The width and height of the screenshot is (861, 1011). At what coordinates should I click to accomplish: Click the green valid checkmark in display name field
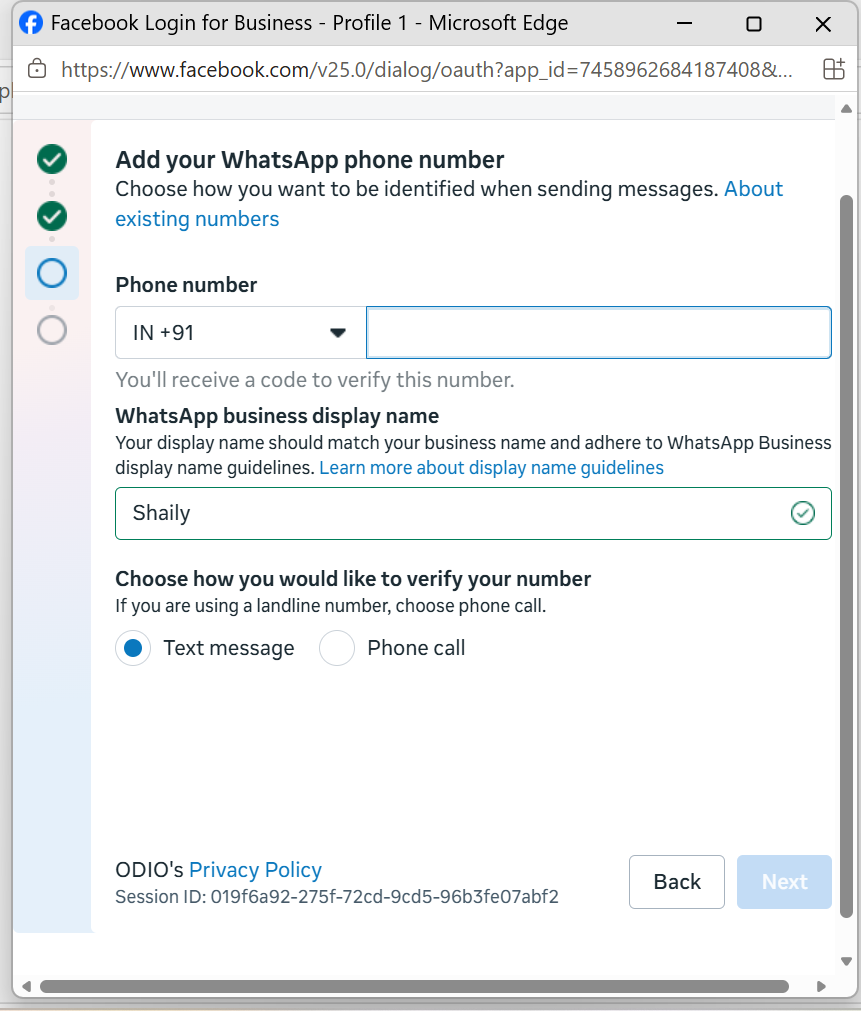coord(802,513)
